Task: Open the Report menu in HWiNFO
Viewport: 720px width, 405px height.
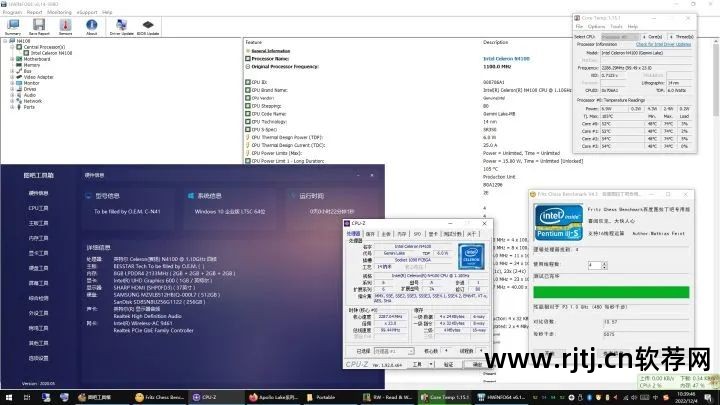Action: (x=34, y=12)
